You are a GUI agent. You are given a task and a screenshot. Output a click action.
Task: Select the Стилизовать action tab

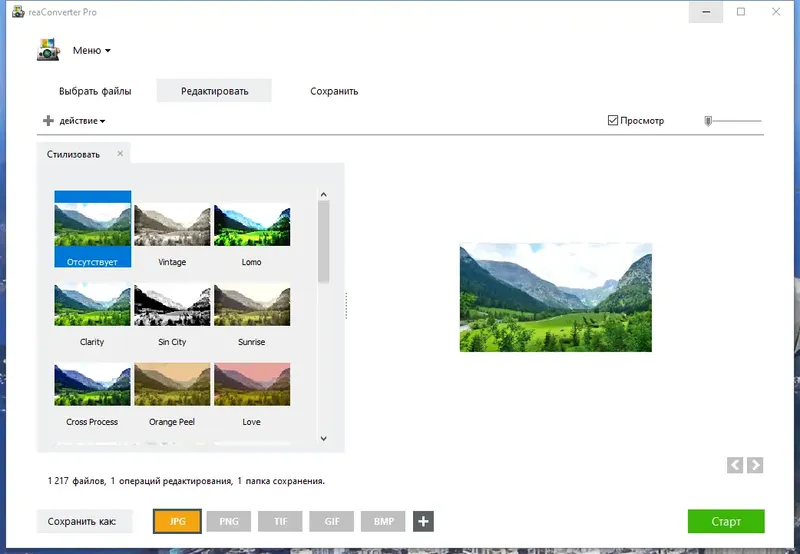(x=73, y=154)
